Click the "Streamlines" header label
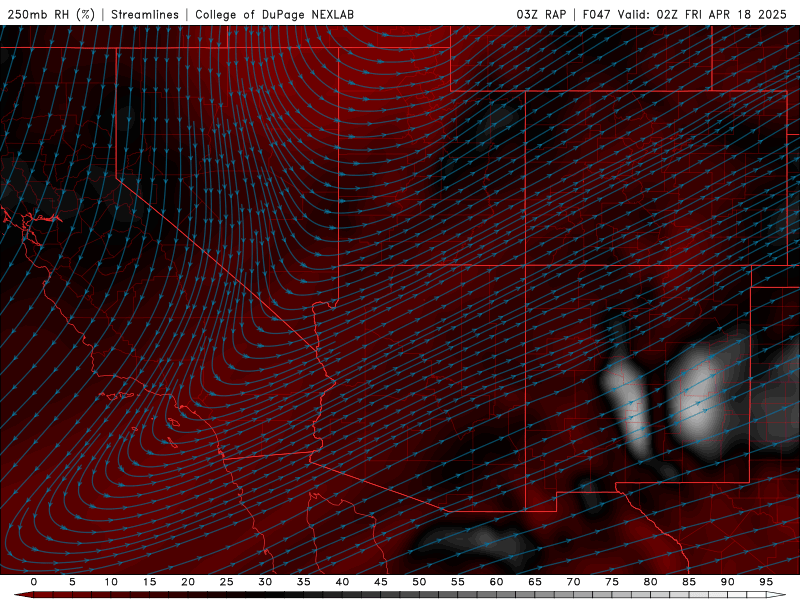Screen dimensions: 800x600 (x=145, y=14)
